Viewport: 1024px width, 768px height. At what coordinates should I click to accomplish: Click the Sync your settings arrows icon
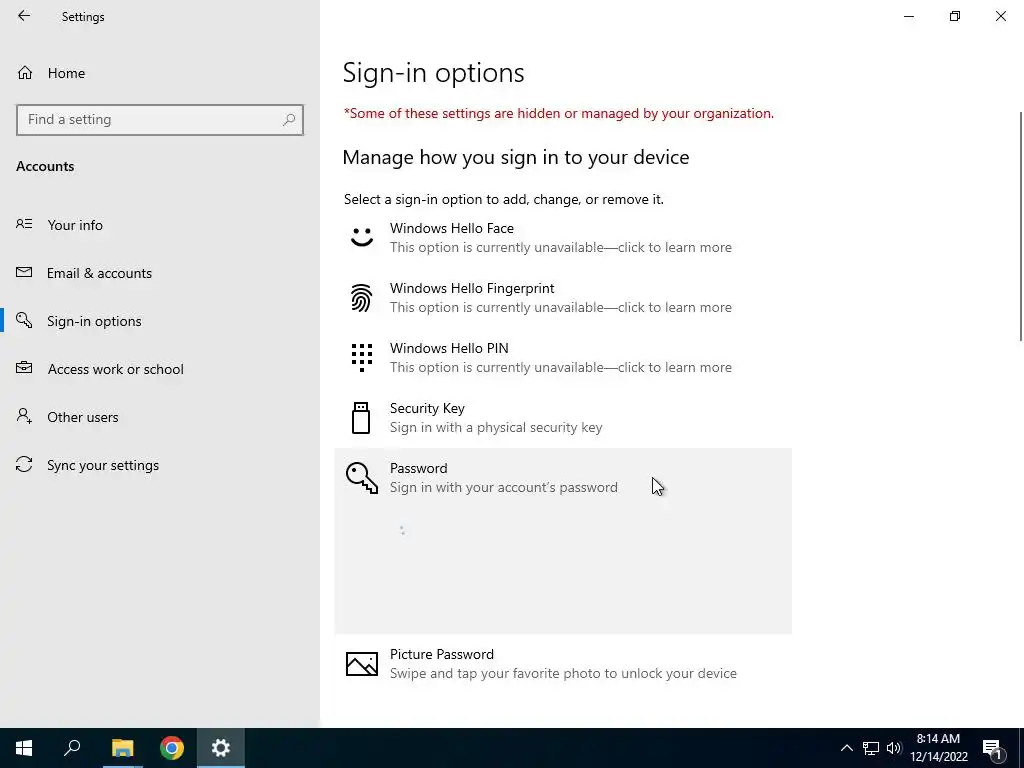24,464
